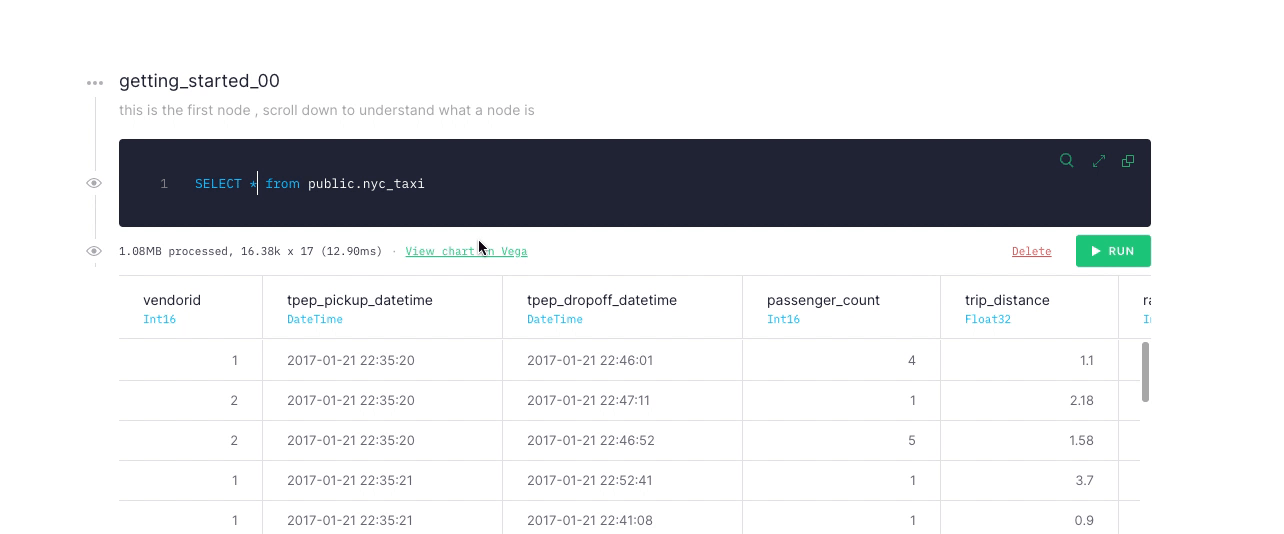Select the tpep_pickup_datetime column header
1284x534 pixels.
(x=359, y=300)
